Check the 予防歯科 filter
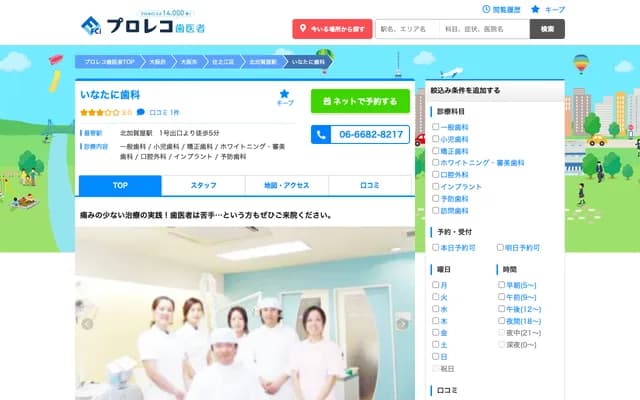Screen dimensions: 640x400 [436, 198]
